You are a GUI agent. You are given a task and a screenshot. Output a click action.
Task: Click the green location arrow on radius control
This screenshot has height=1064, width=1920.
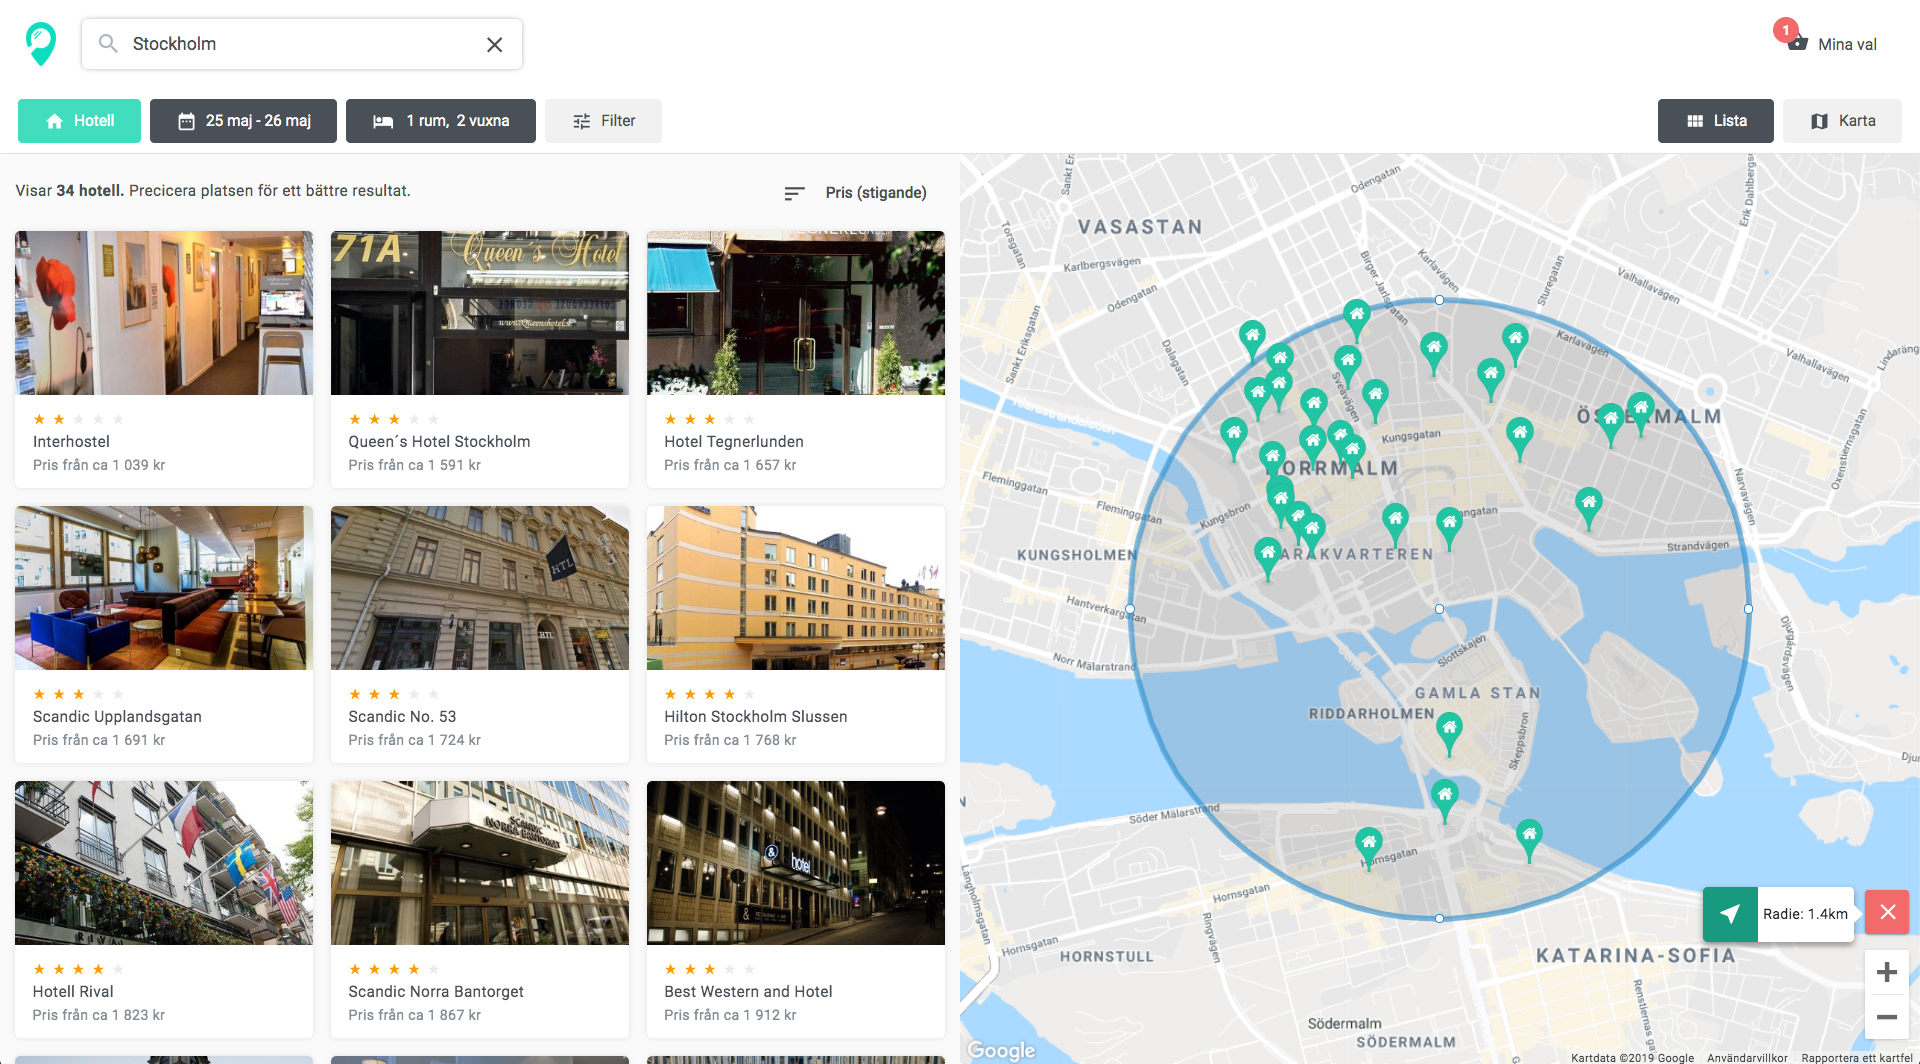pos(1730,912)
